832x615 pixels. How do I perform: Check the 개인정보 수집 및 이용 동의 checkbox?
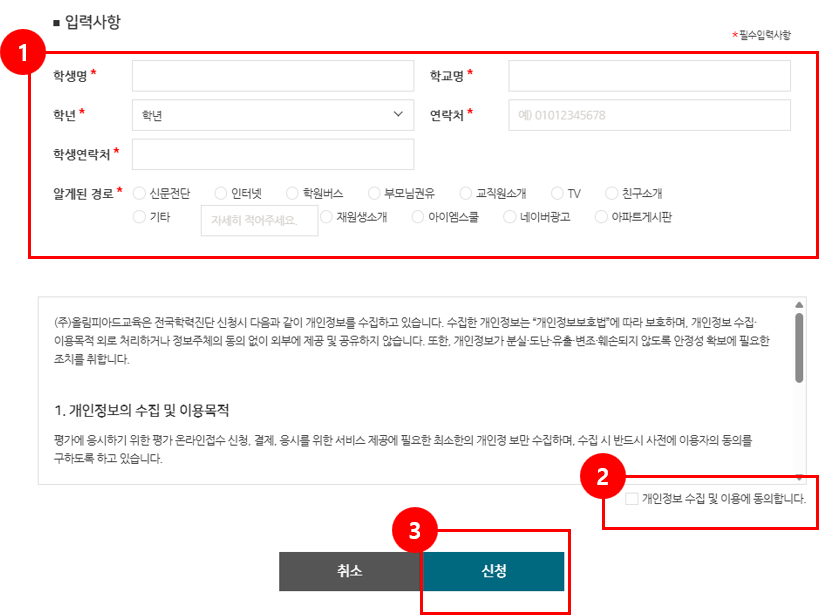point(631,498)
